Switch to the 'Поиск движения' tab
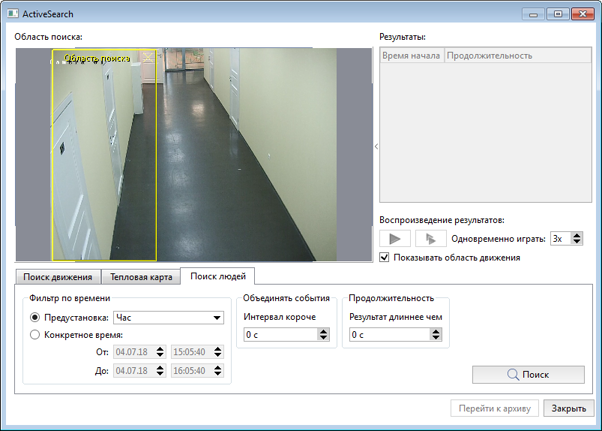Viewport: 602px width, 431px height. (x=58, y=277)
